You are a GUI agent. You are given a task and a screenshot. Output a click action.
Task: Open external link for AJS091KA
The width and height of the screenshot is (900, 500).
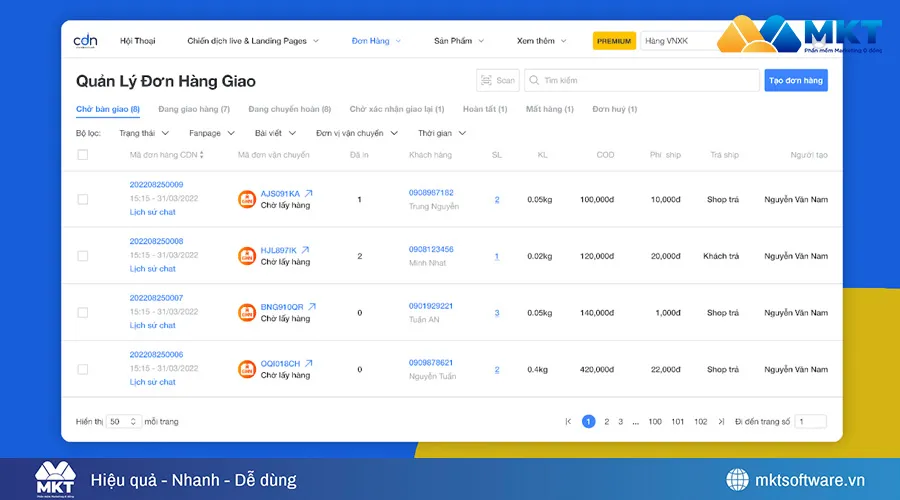coord(309,193)
